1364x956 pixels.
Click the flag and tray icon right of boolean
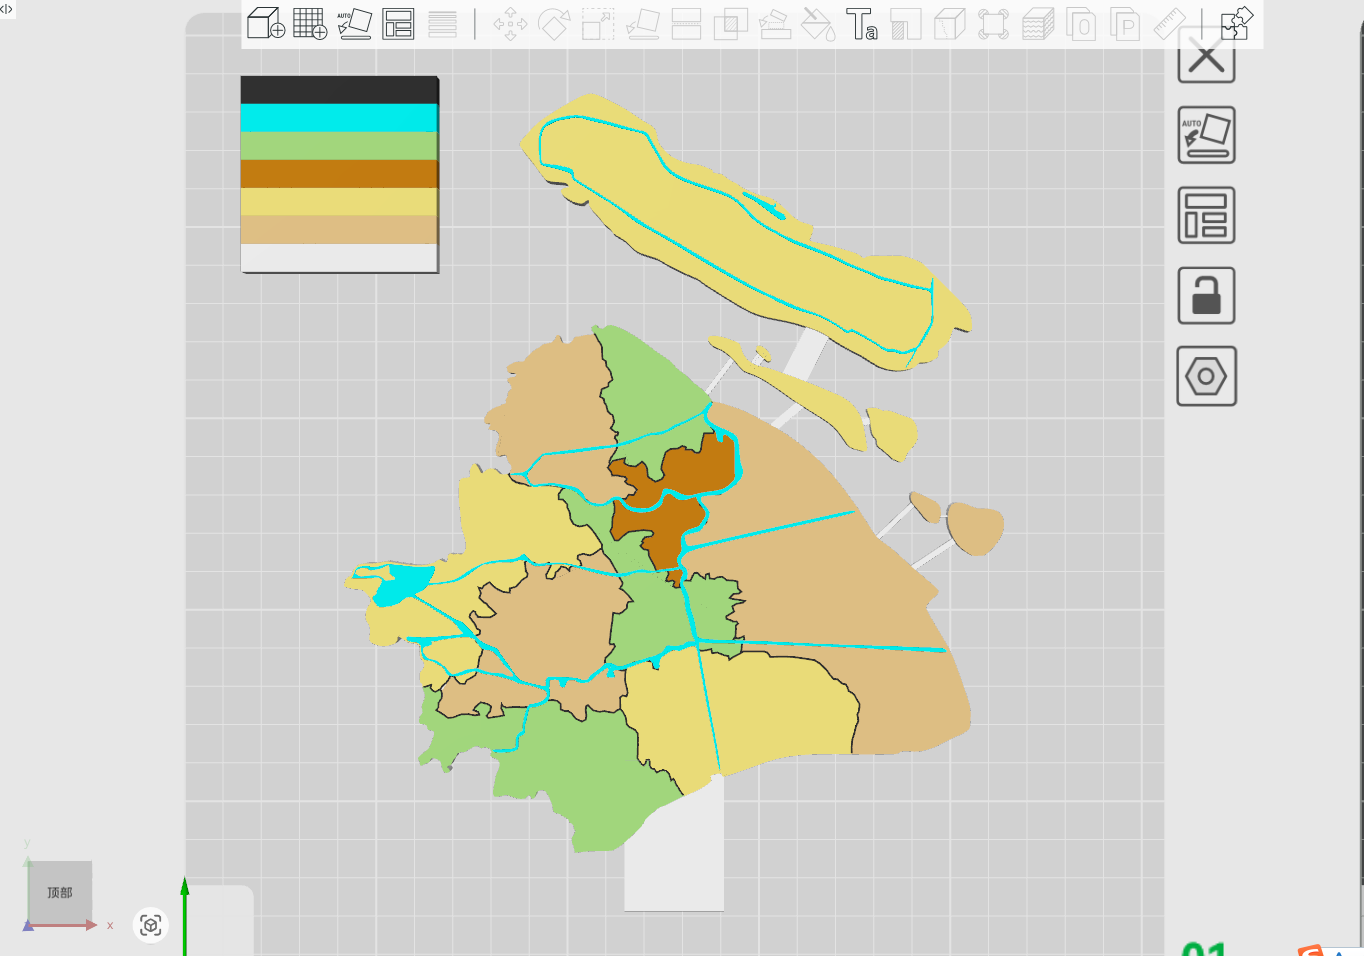[x=775, y=24]
